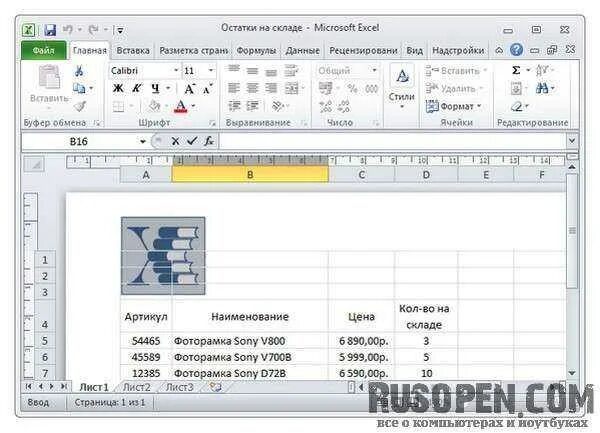Screen dimensions: 600x433
Task: Align text to the right
Action: (x=271, y=89)
